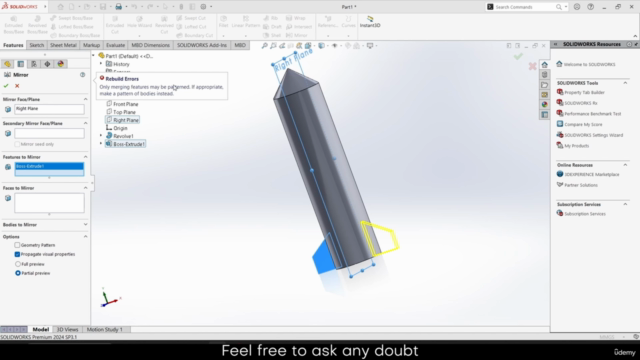Collapse SOLIDWORKS Tools section in Resources
This screenshot has width=640, height=360.
coord(625,83)
